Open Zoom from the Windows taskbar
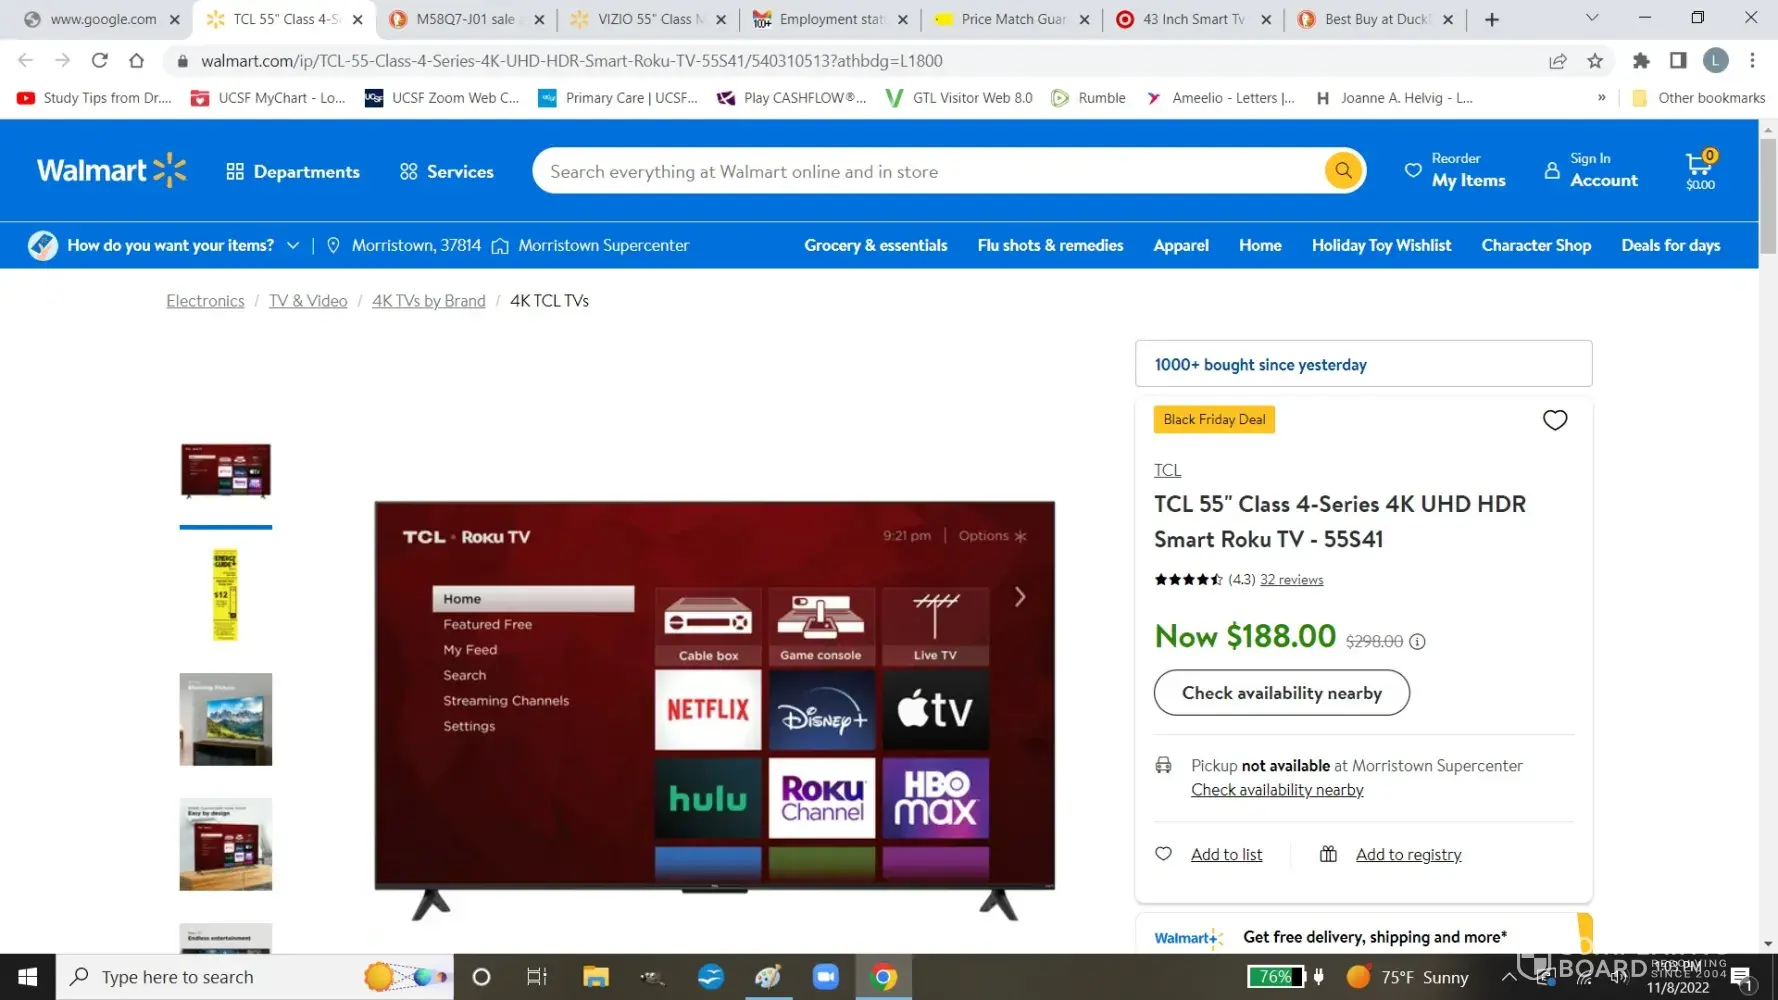The height and width of the screenshot is (1000, 1778). click(825, 977)
